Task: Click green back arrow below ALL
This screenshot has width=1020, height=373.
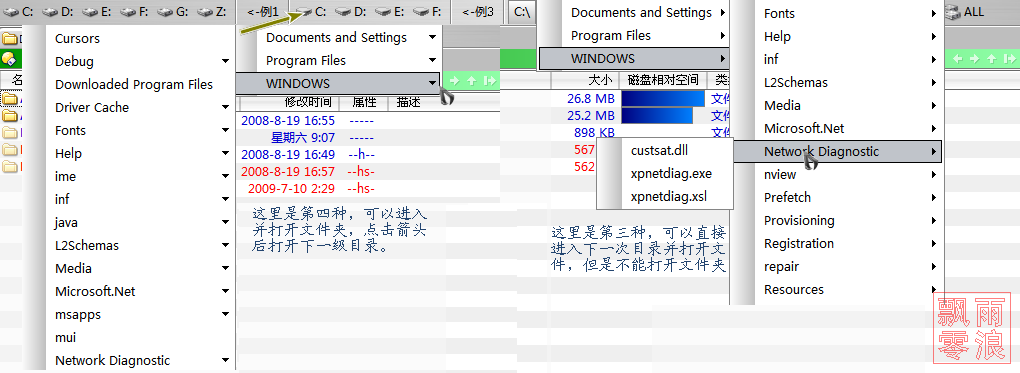Action: [x=958, y=59]
